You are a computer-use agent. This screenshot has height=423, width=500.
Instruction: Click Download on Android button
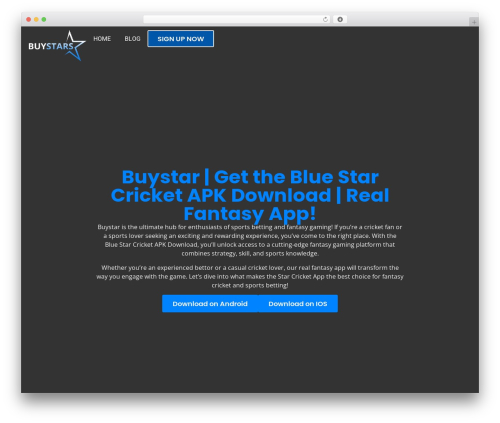coord(210,304)
